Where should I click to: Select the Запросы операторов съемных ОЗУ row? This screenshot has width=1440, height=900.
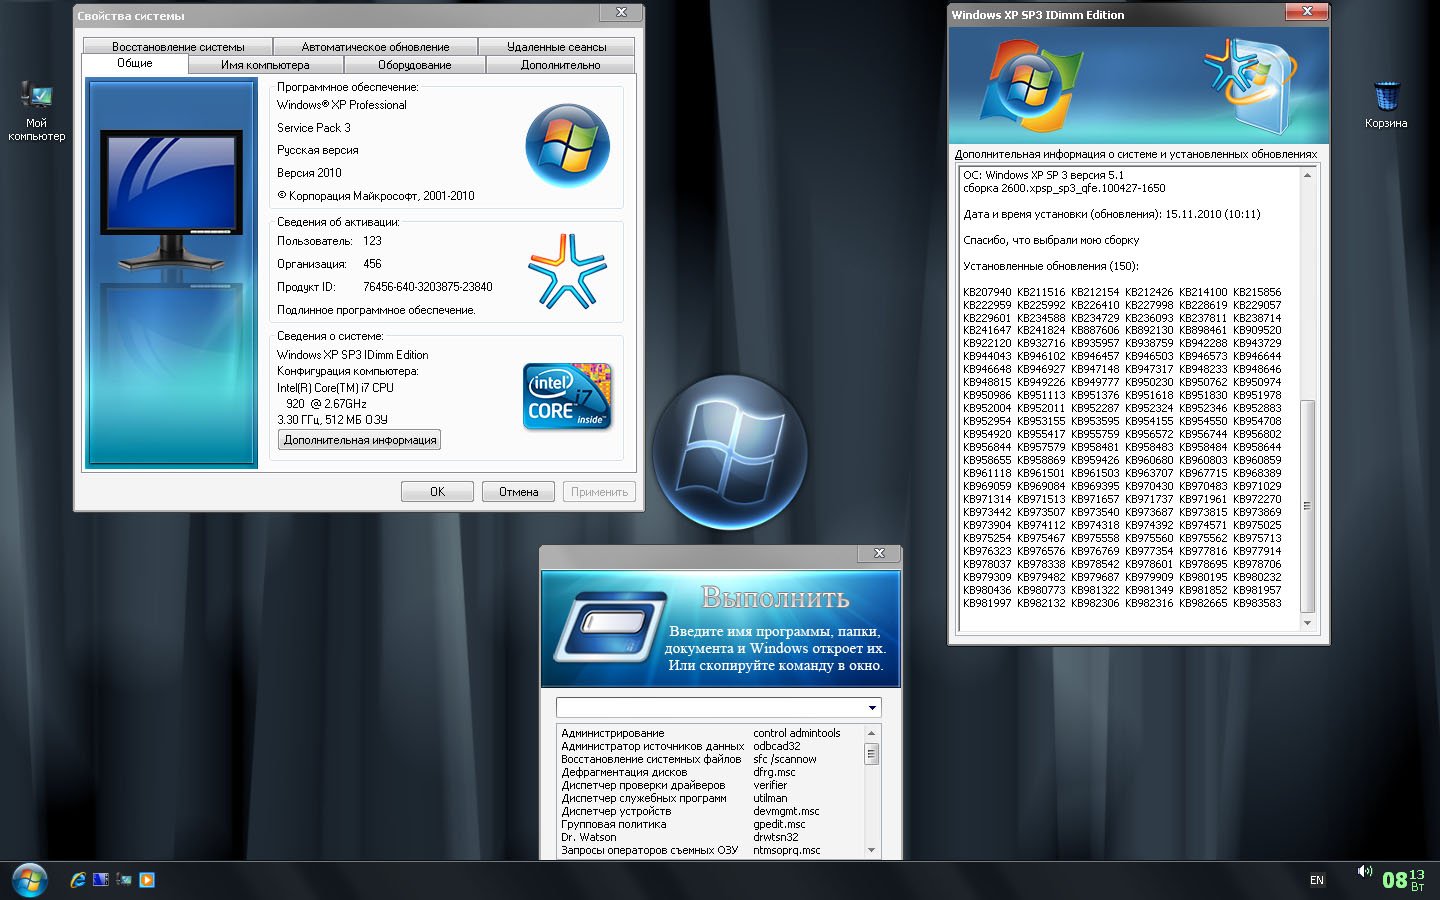(x=710, y=850)
